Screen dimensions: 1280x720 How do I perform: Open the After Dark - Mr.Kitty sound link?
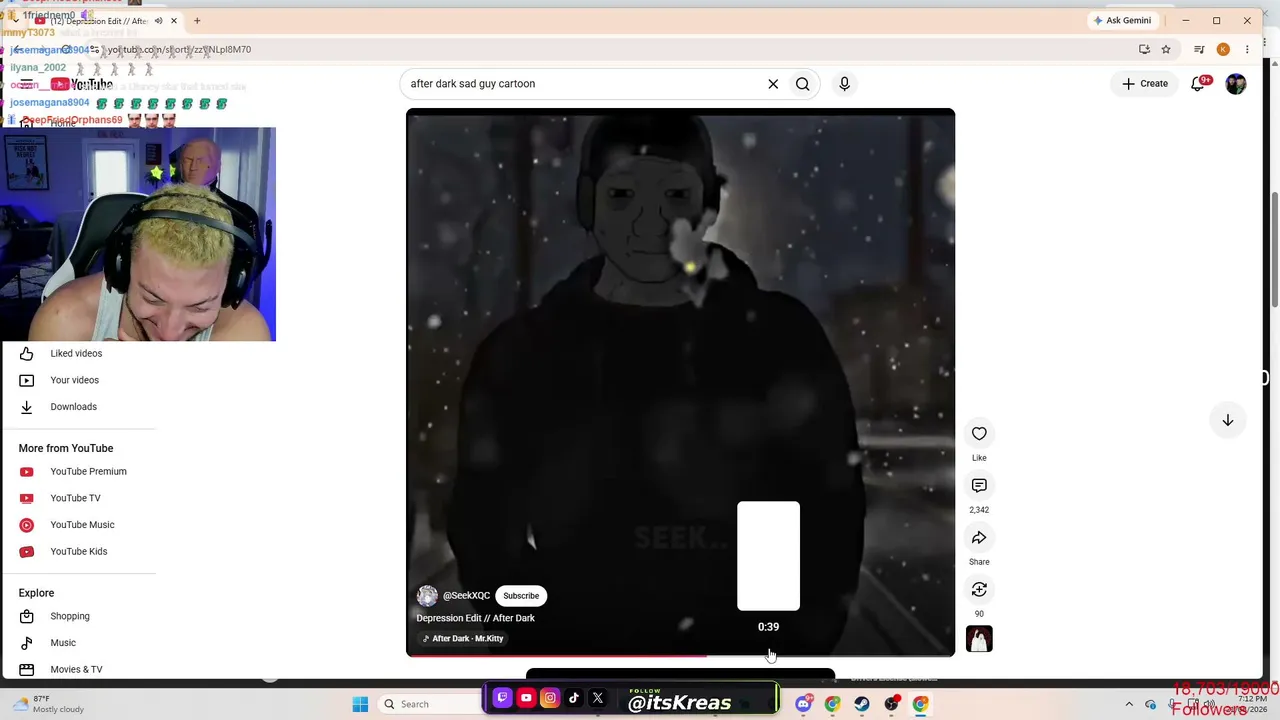pos(463,639)
